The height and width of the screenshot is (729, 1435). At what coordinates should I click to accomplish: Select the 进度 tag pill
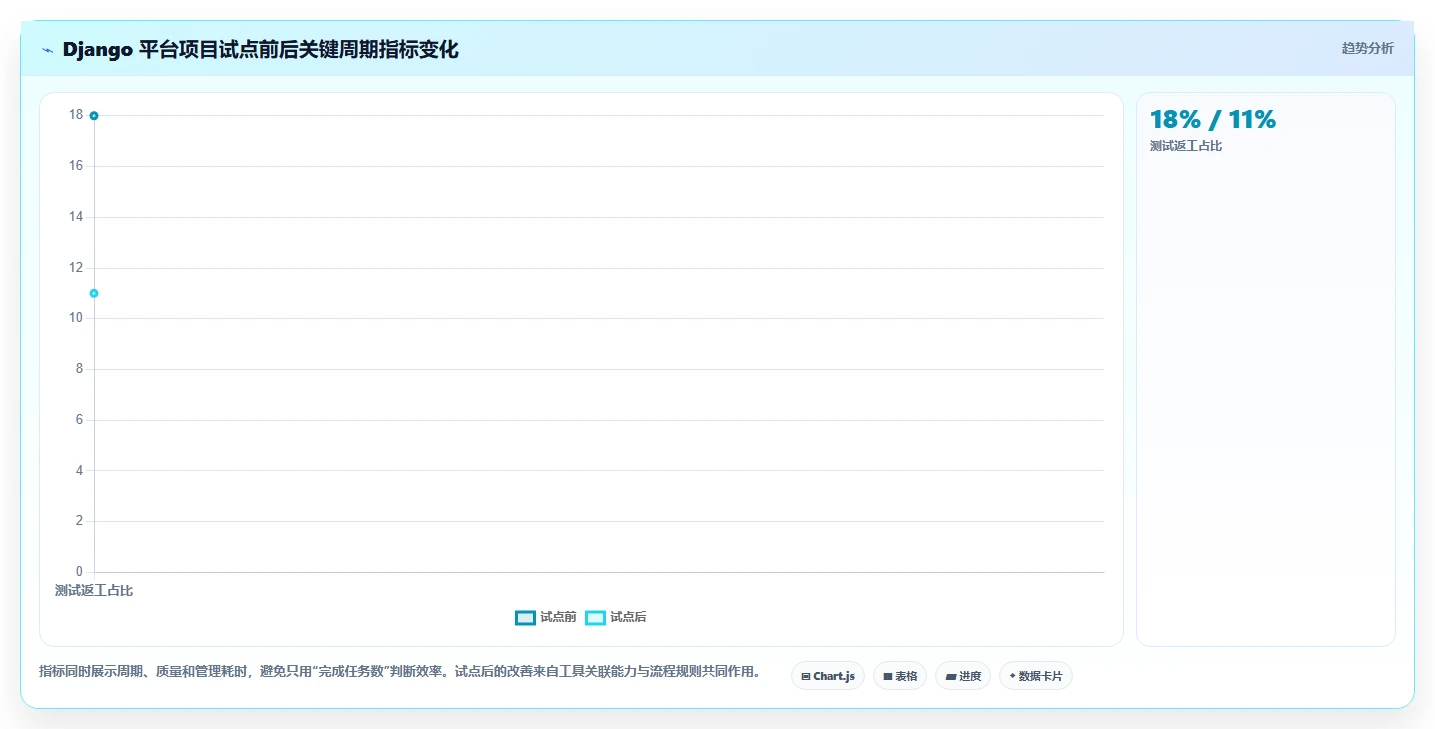[963, 676]
